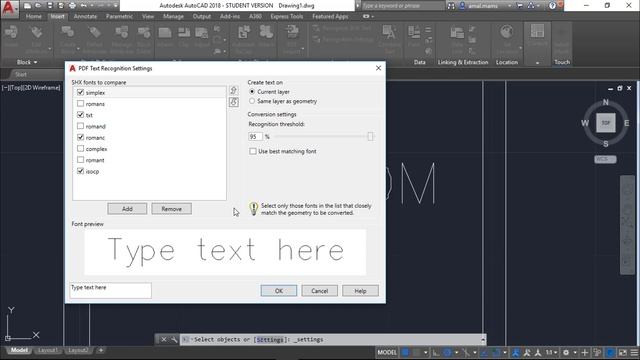The width and height of the screenshot is (640, 360).
Task: Select Current layer radio button
Action: pos(252,91)
